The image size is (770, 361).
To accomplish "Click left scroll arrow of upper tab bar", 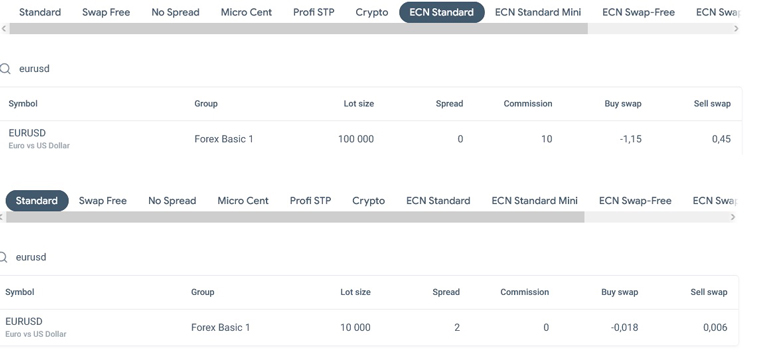I will click(x=4, y=28).
